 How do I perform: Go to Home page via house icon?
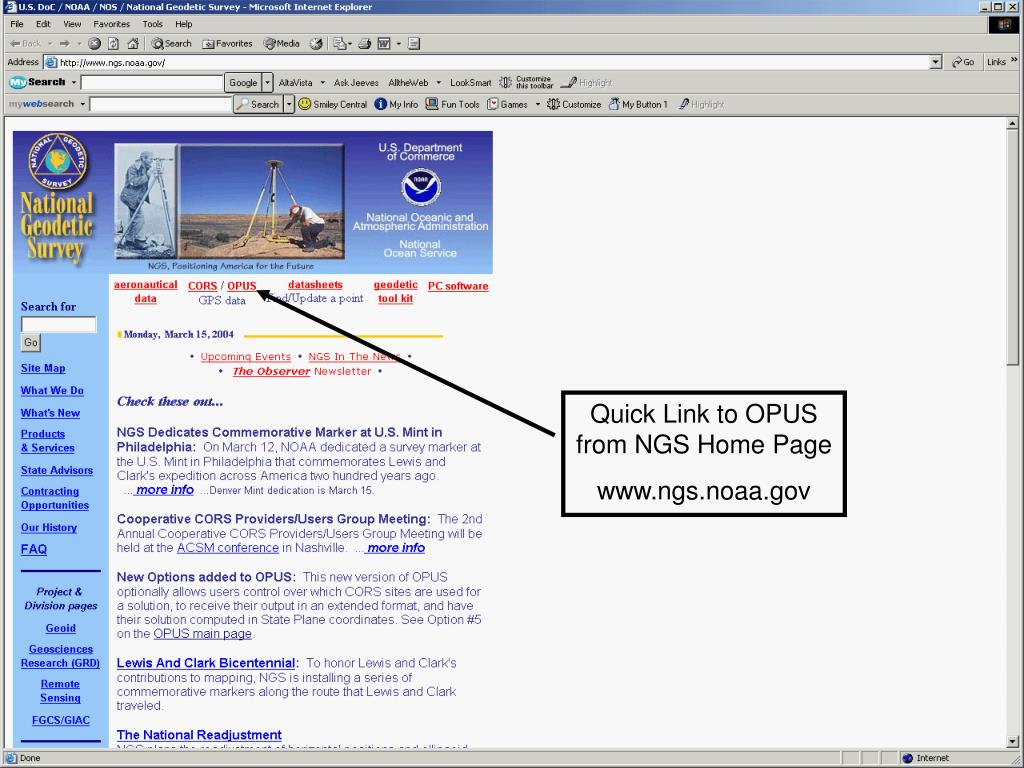(x=133, y=44)
